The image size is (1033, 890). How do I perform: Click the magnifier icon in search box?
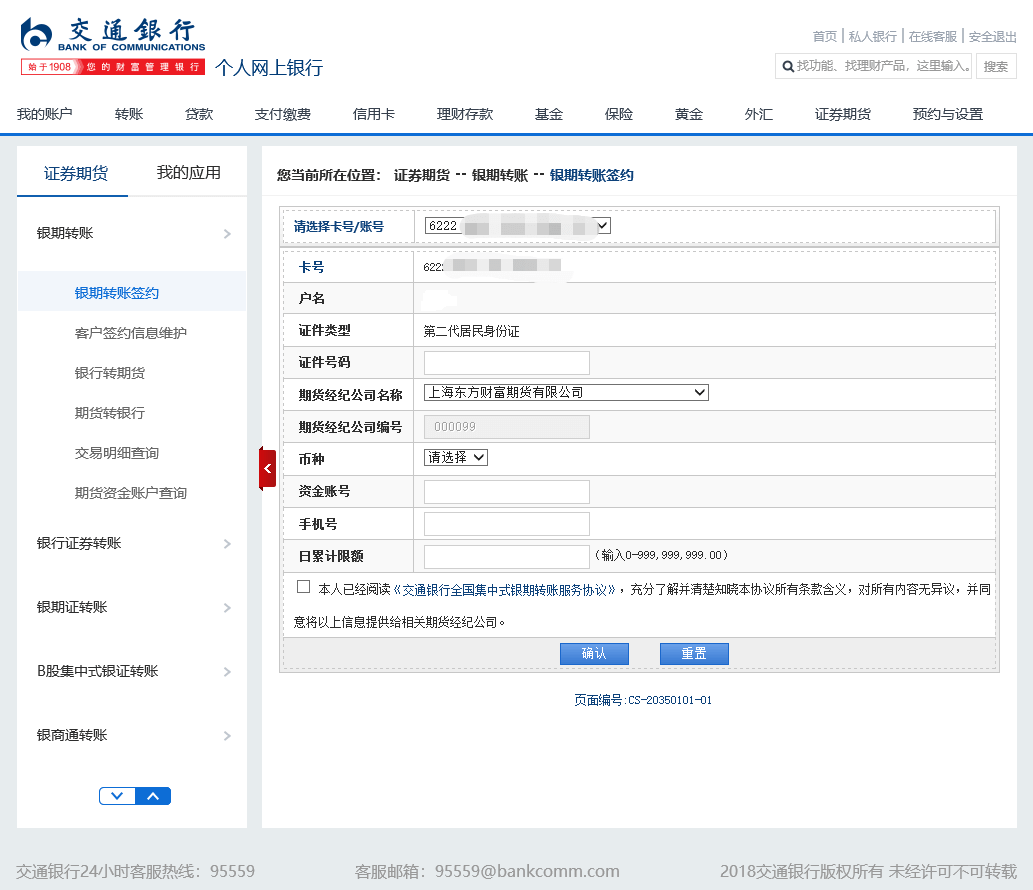coord(787,67)
